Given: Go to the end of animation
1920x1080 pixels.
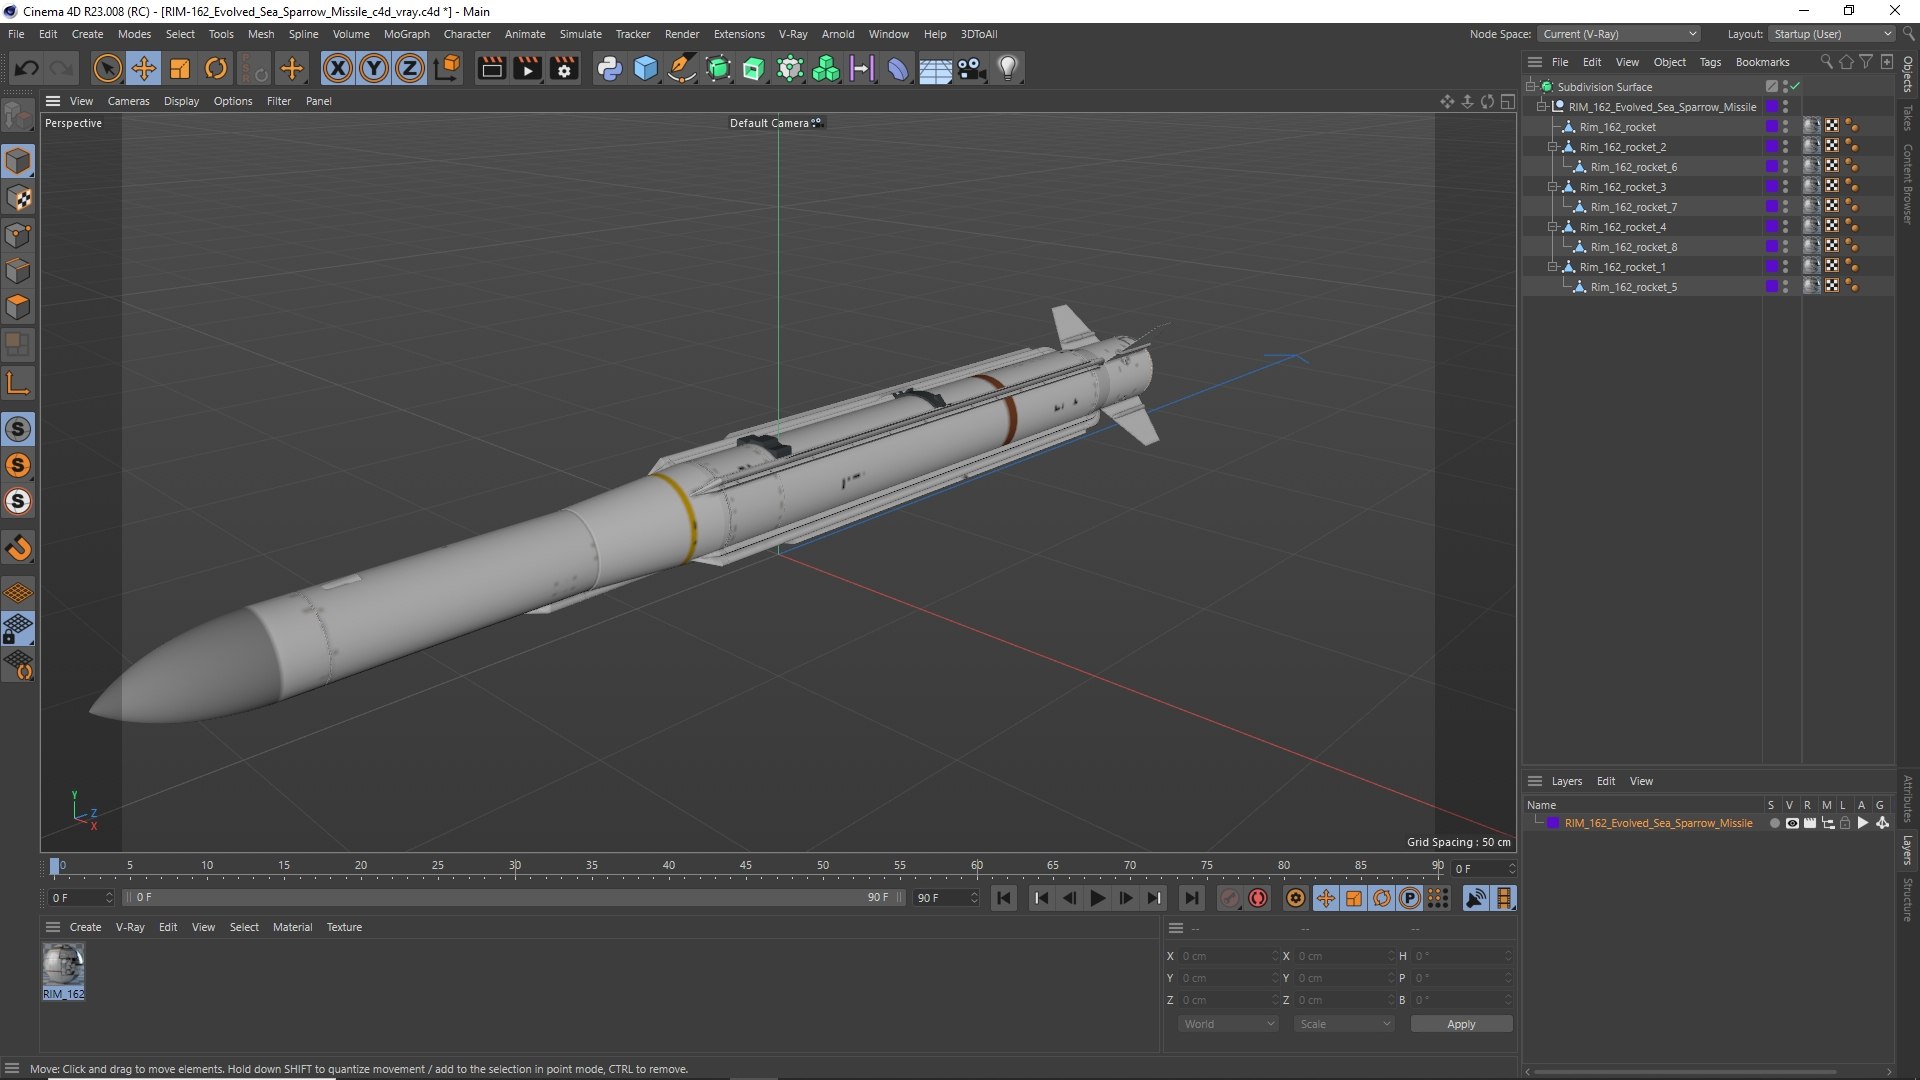Looking at the screenshot, I should pyautogui.click(x=1191, y=898).
